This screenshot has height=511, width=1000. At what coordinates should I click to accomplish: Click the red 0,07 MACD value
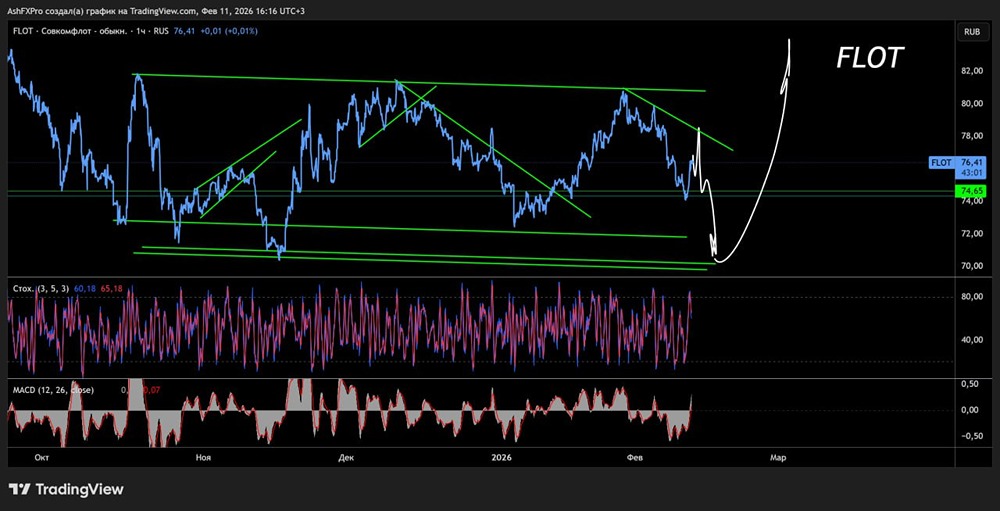coord(151,389)
